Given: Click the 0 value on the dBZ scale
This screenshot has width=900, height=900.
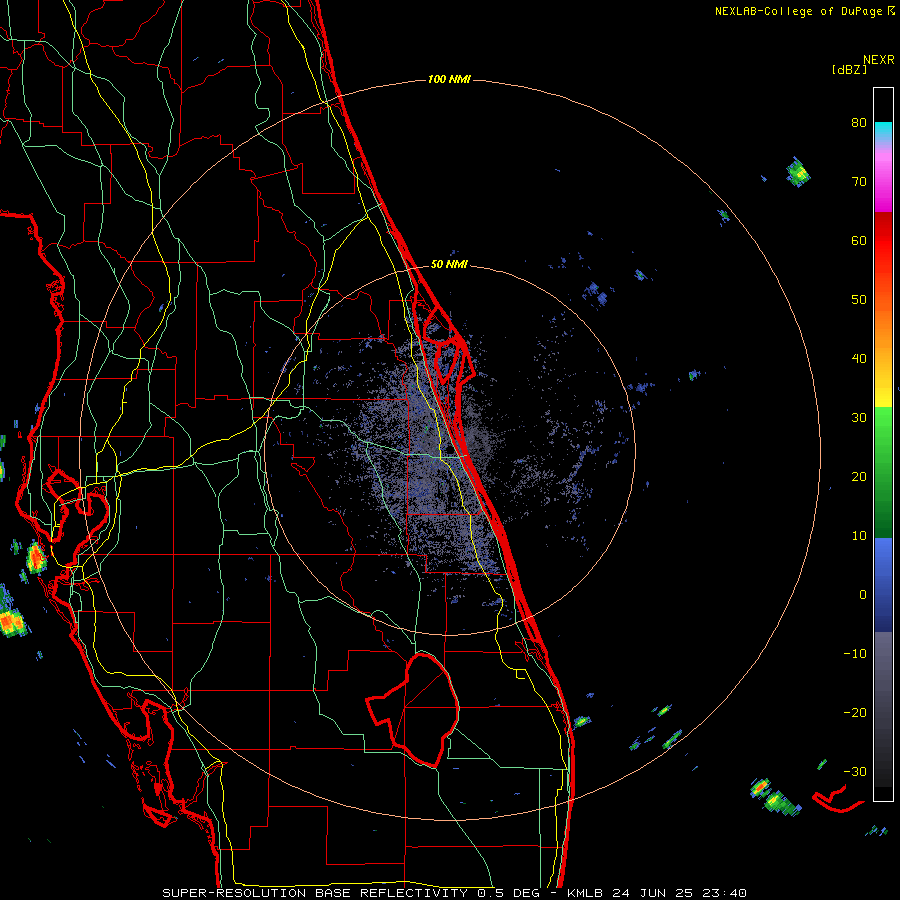Looking at the screenshot, I should click(863, 595).
